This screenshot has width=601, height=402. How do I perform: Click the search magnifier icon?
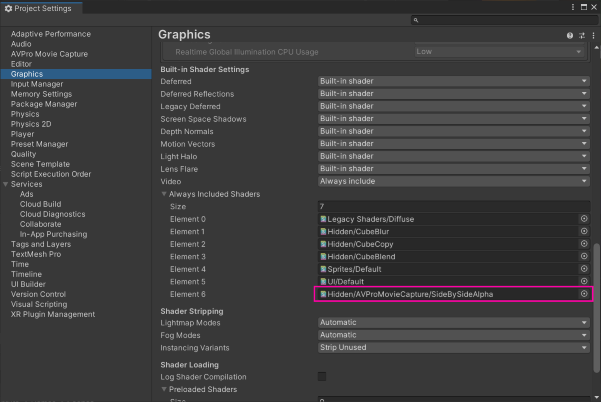[416, 20]
